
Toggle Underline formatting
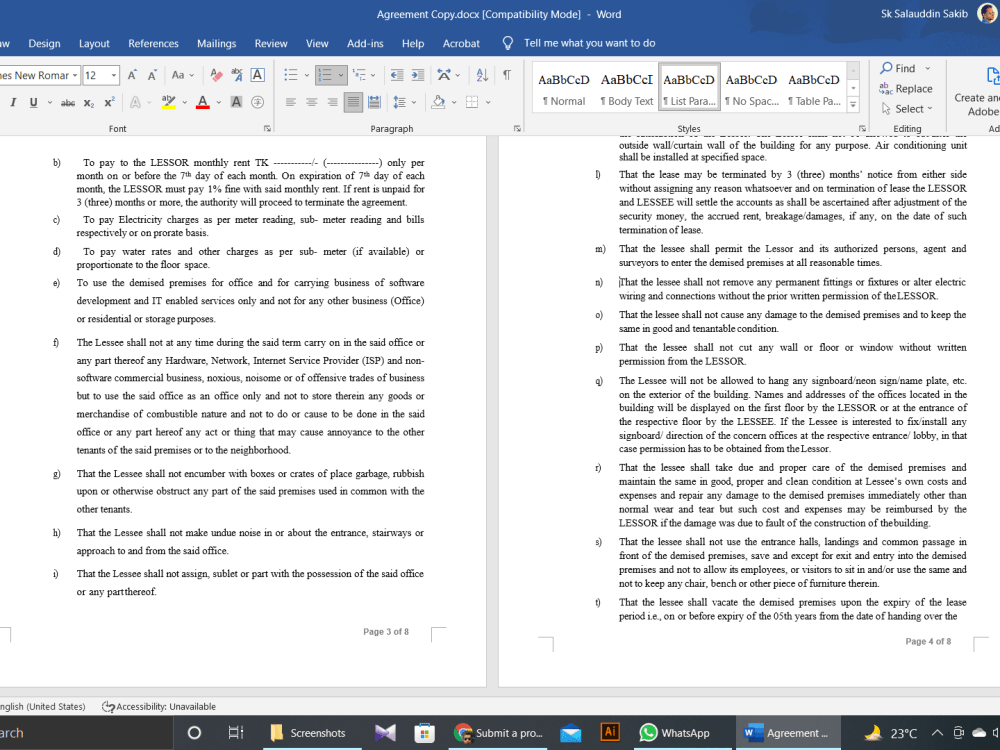33,102
